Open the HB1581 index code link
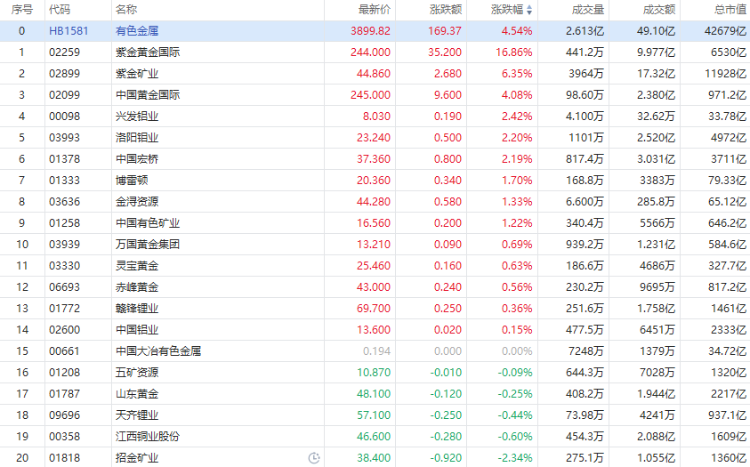This screenshot has width=750, height=467. coord(68,31)
